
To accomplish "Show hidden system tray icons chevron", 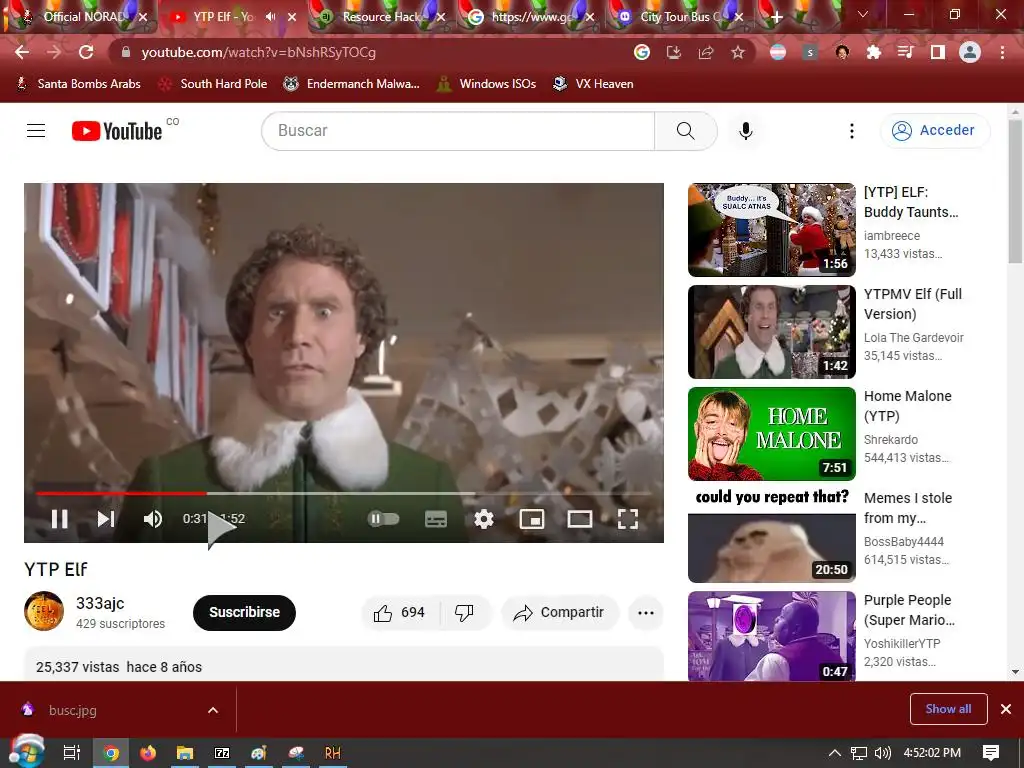I will (x=835, y=753).
